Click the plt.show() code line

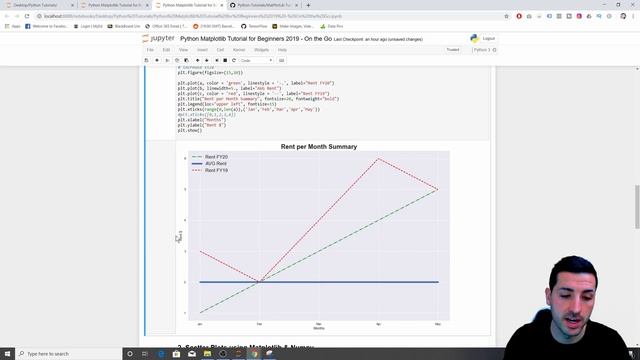tap(190, 131)
